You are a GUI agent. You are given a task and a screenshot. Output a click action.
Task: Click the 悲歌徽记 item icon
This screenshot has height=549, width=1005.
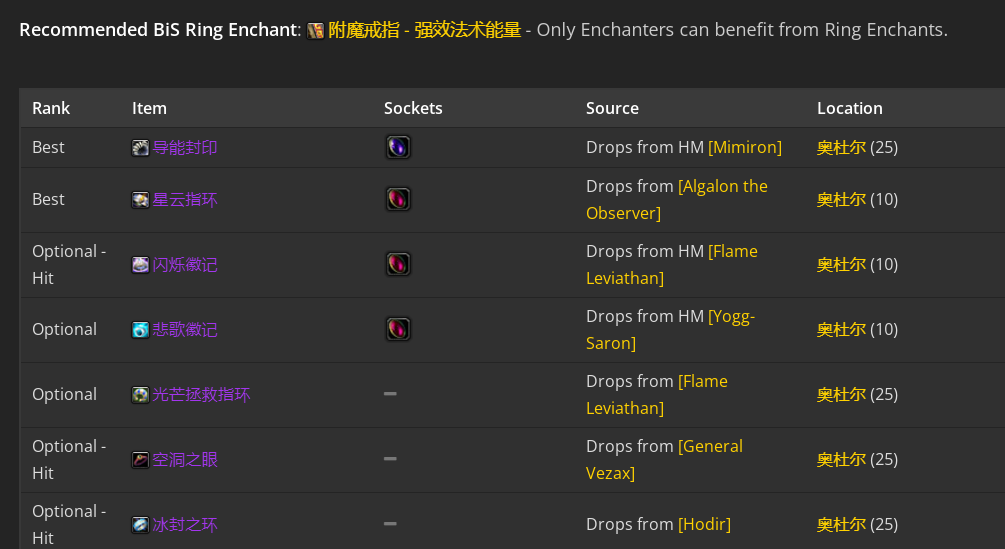[x=140, y=330]
